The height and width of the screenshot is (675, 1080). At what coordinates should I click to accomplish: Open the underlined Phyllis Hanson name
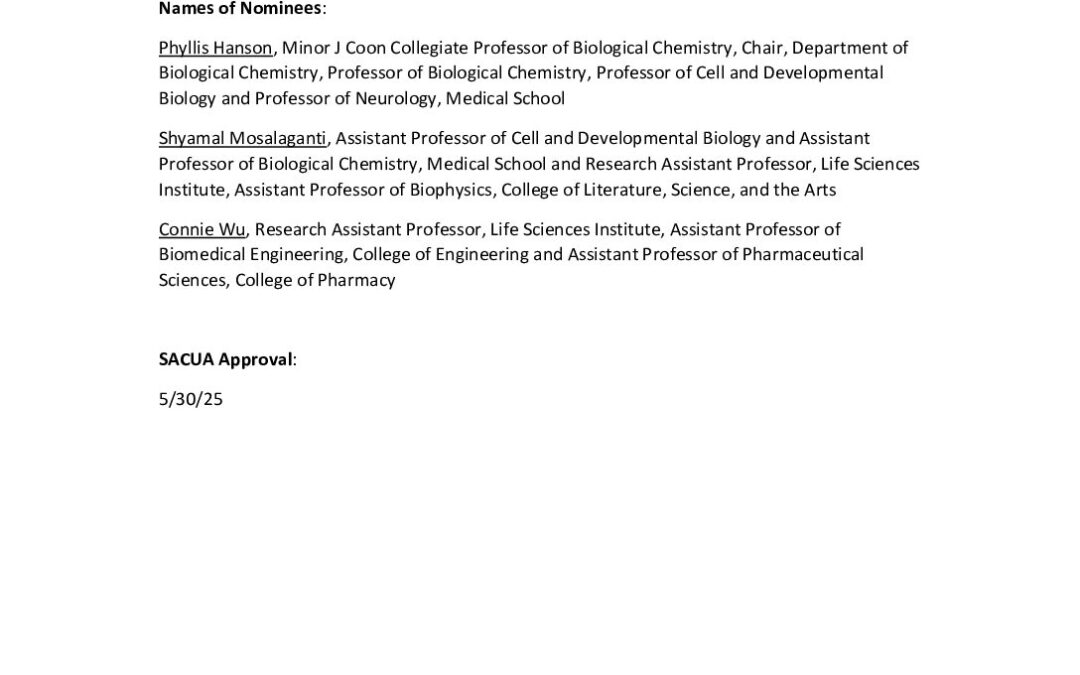(215, 47)
